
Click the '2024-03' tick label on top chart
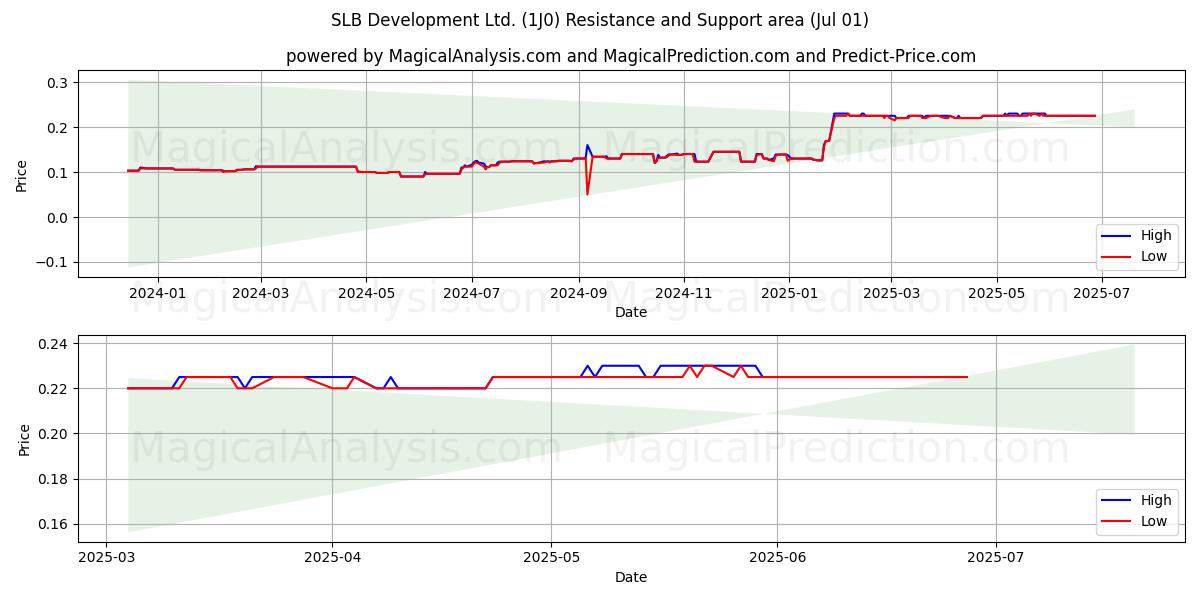click(261, 293)
